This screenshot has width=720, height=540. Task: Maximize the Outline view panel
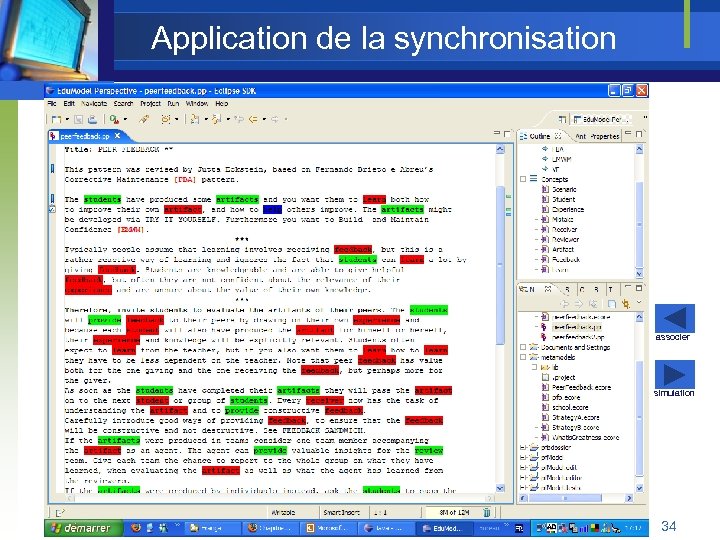(639, 134)
